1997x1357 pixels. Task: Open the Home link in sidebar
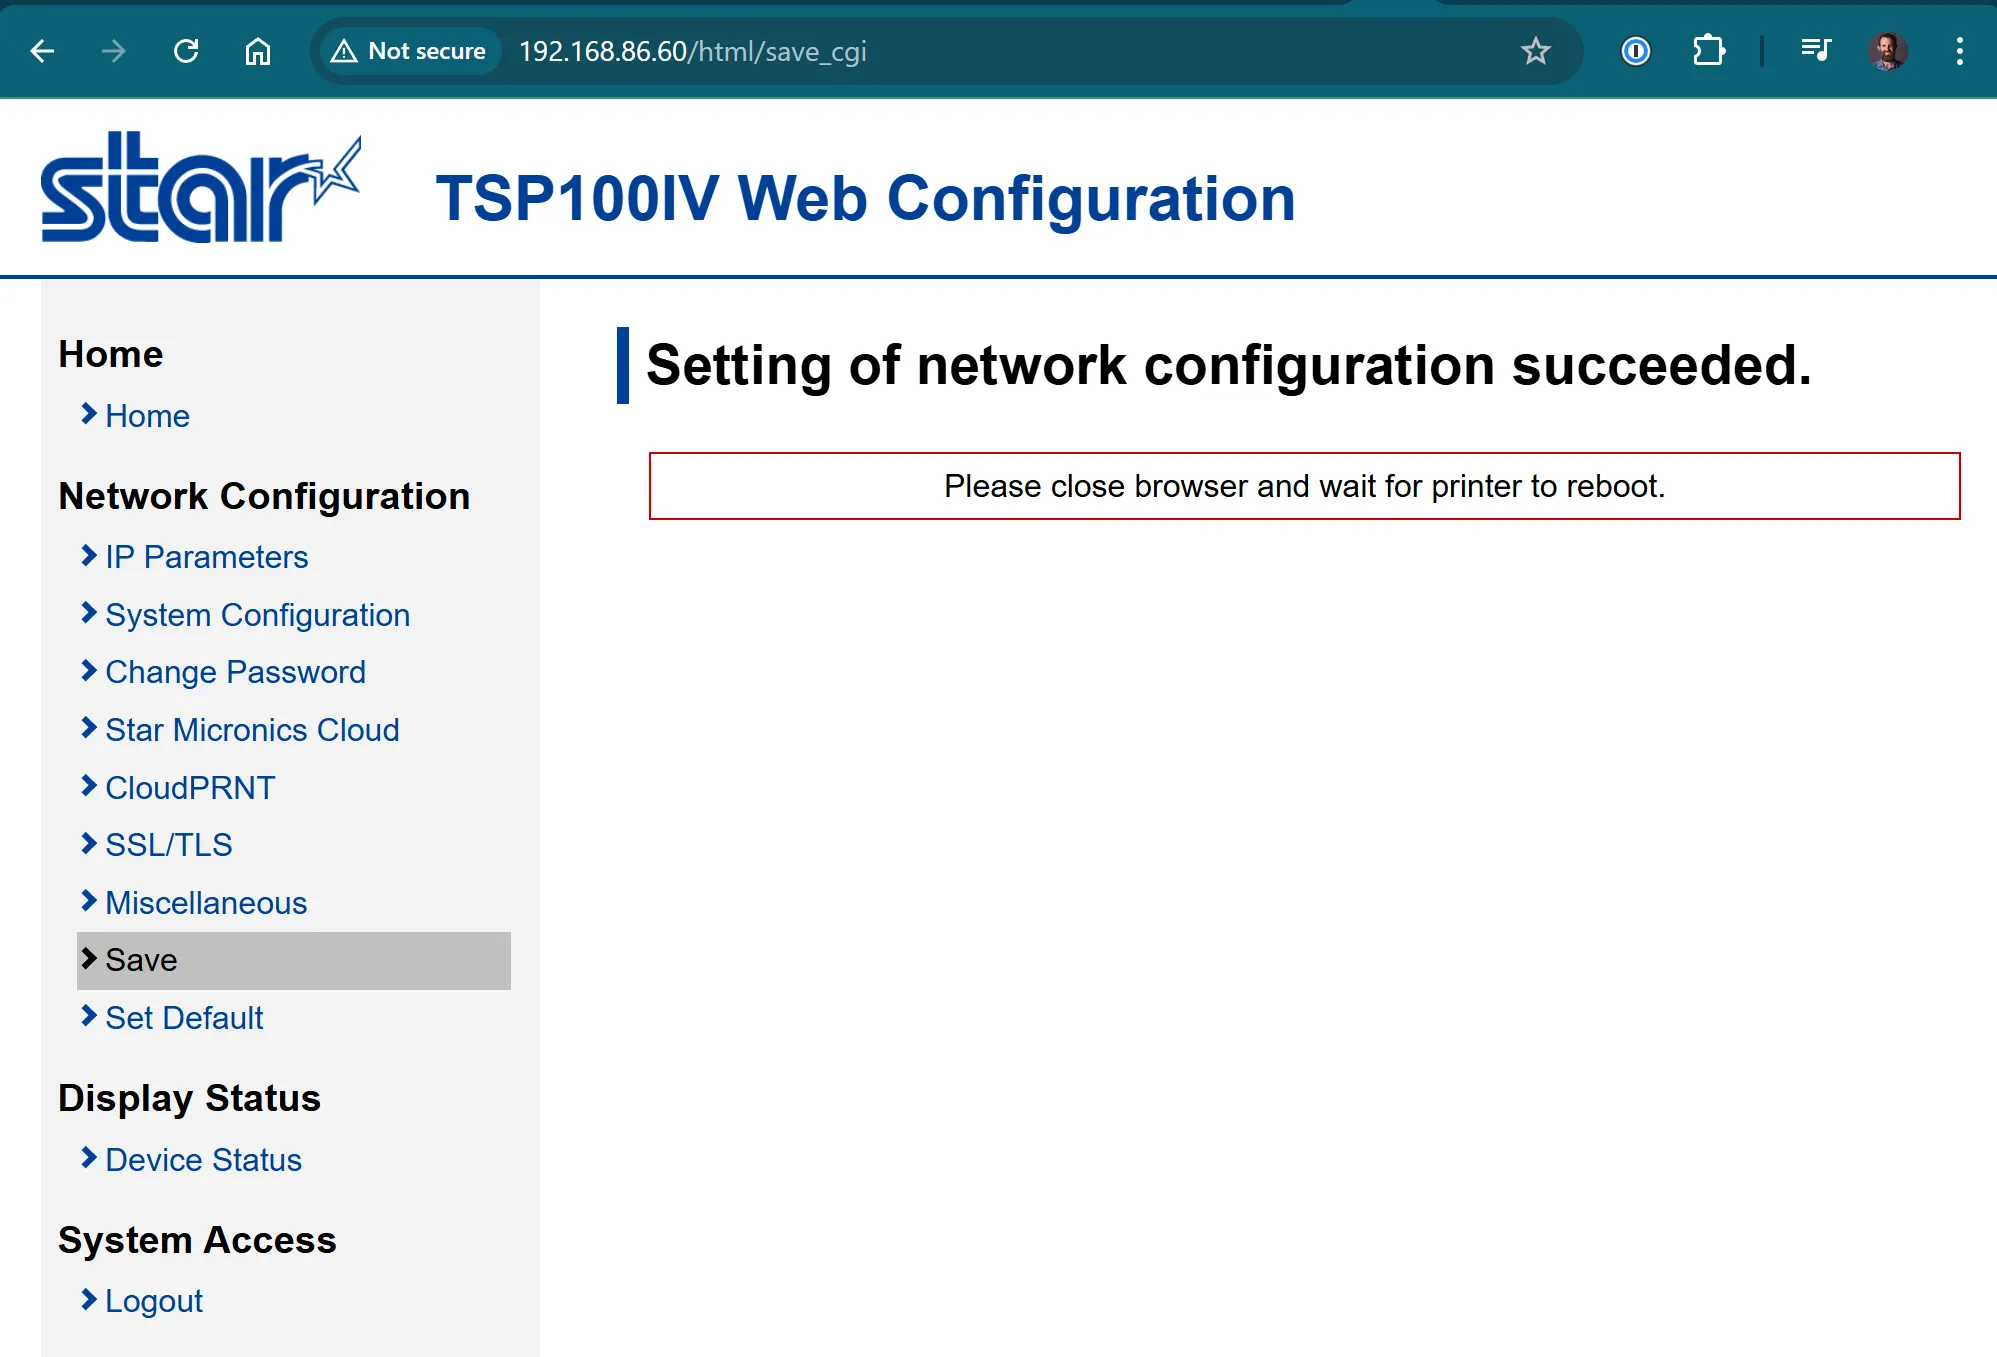(147, 416)
